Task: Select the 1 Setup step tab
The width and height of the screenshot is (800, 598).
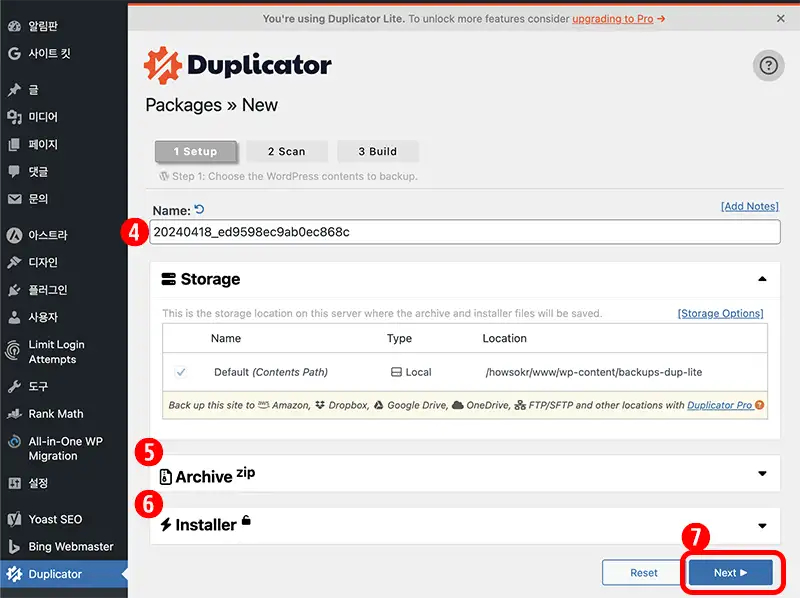Action: tap(195, 152)
